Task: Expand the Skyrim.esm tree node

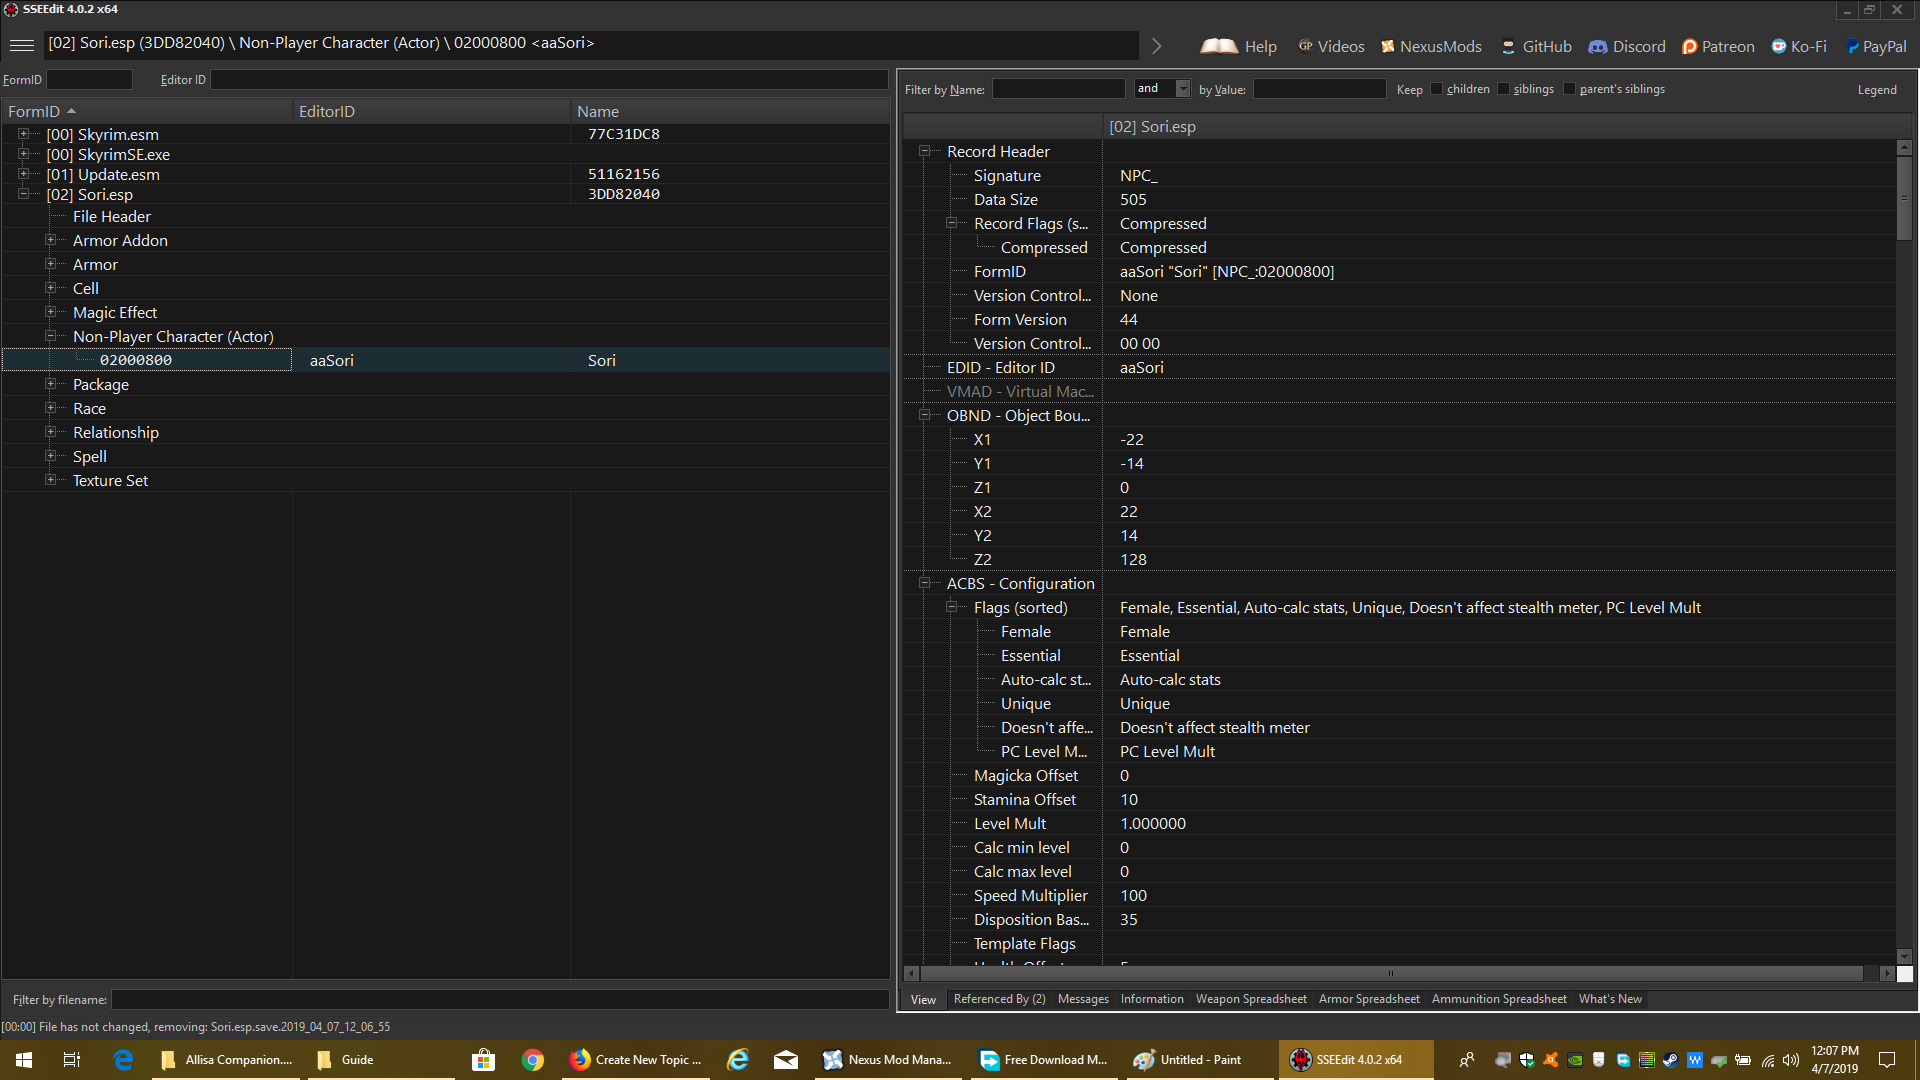Action: (23, 134)
